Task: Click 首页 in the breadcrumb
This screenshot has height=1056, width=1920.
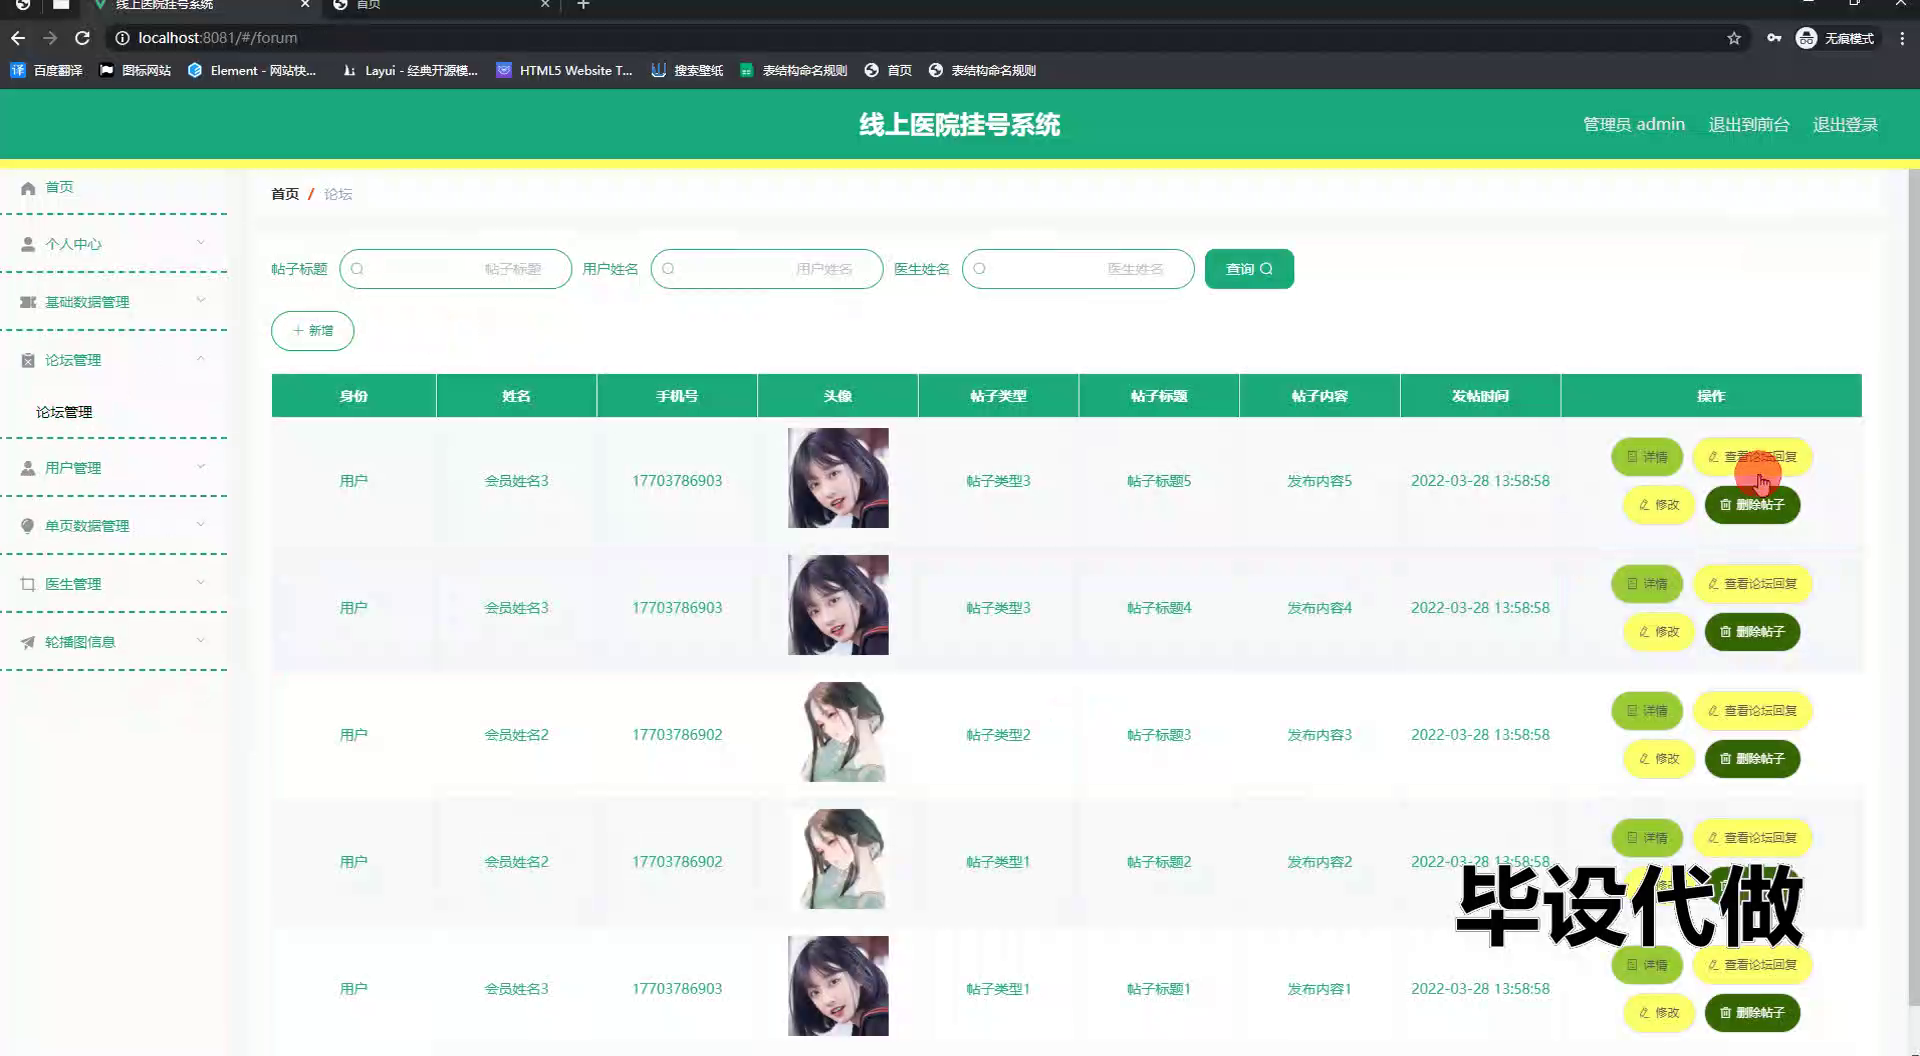Action: pos(285,194)
